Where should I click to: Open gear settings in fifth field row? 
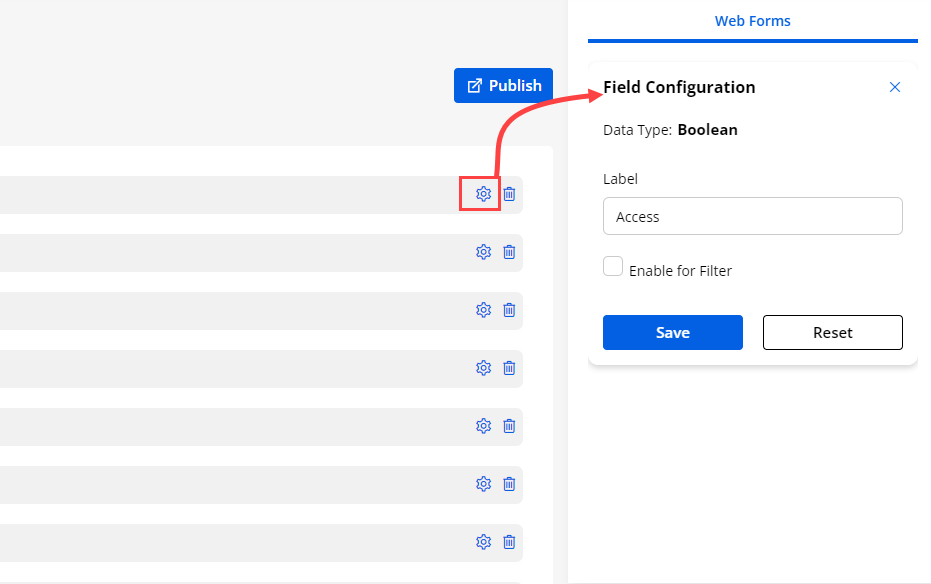pyautogui.click(x=483, y=426)
